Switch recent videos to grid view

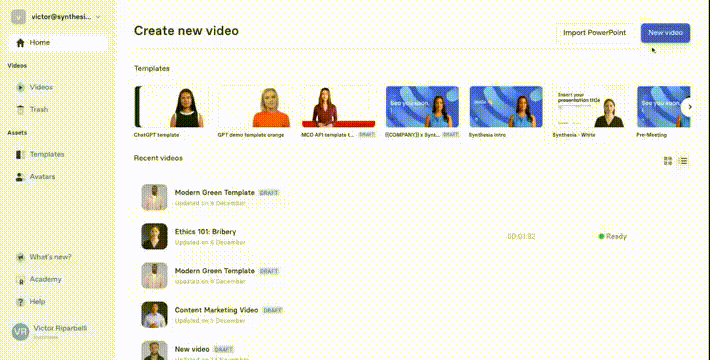(x=668, y=161)
